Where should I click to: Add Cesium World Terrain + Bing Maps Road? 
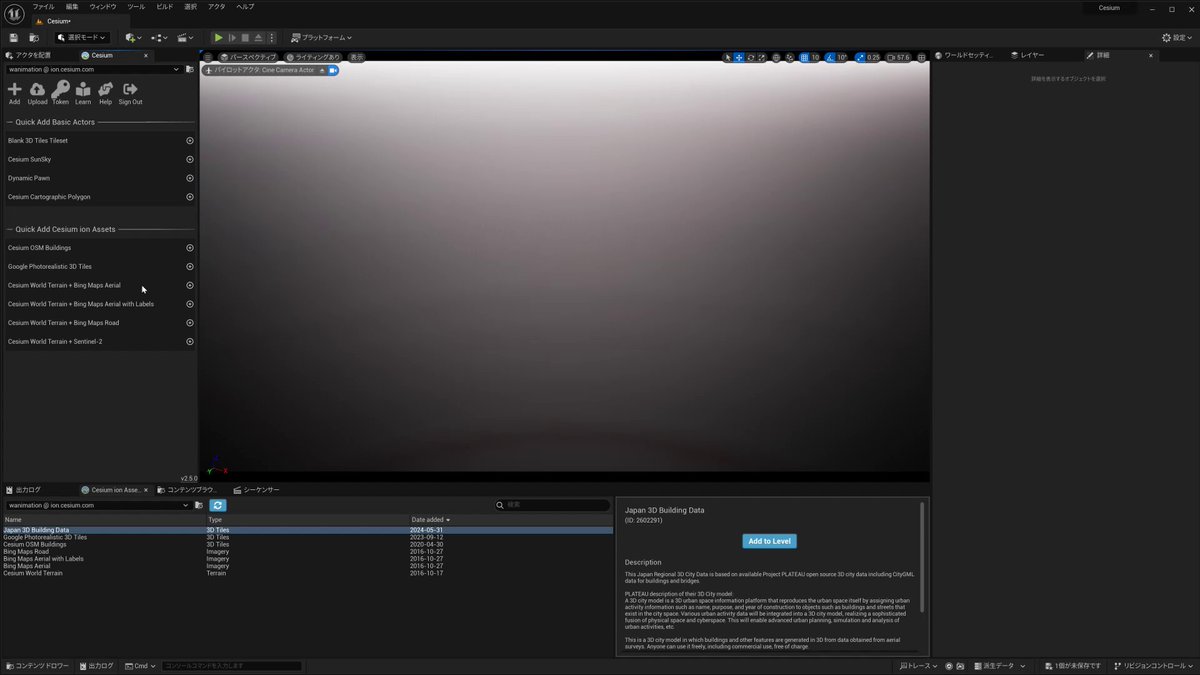tap(190, 323)
